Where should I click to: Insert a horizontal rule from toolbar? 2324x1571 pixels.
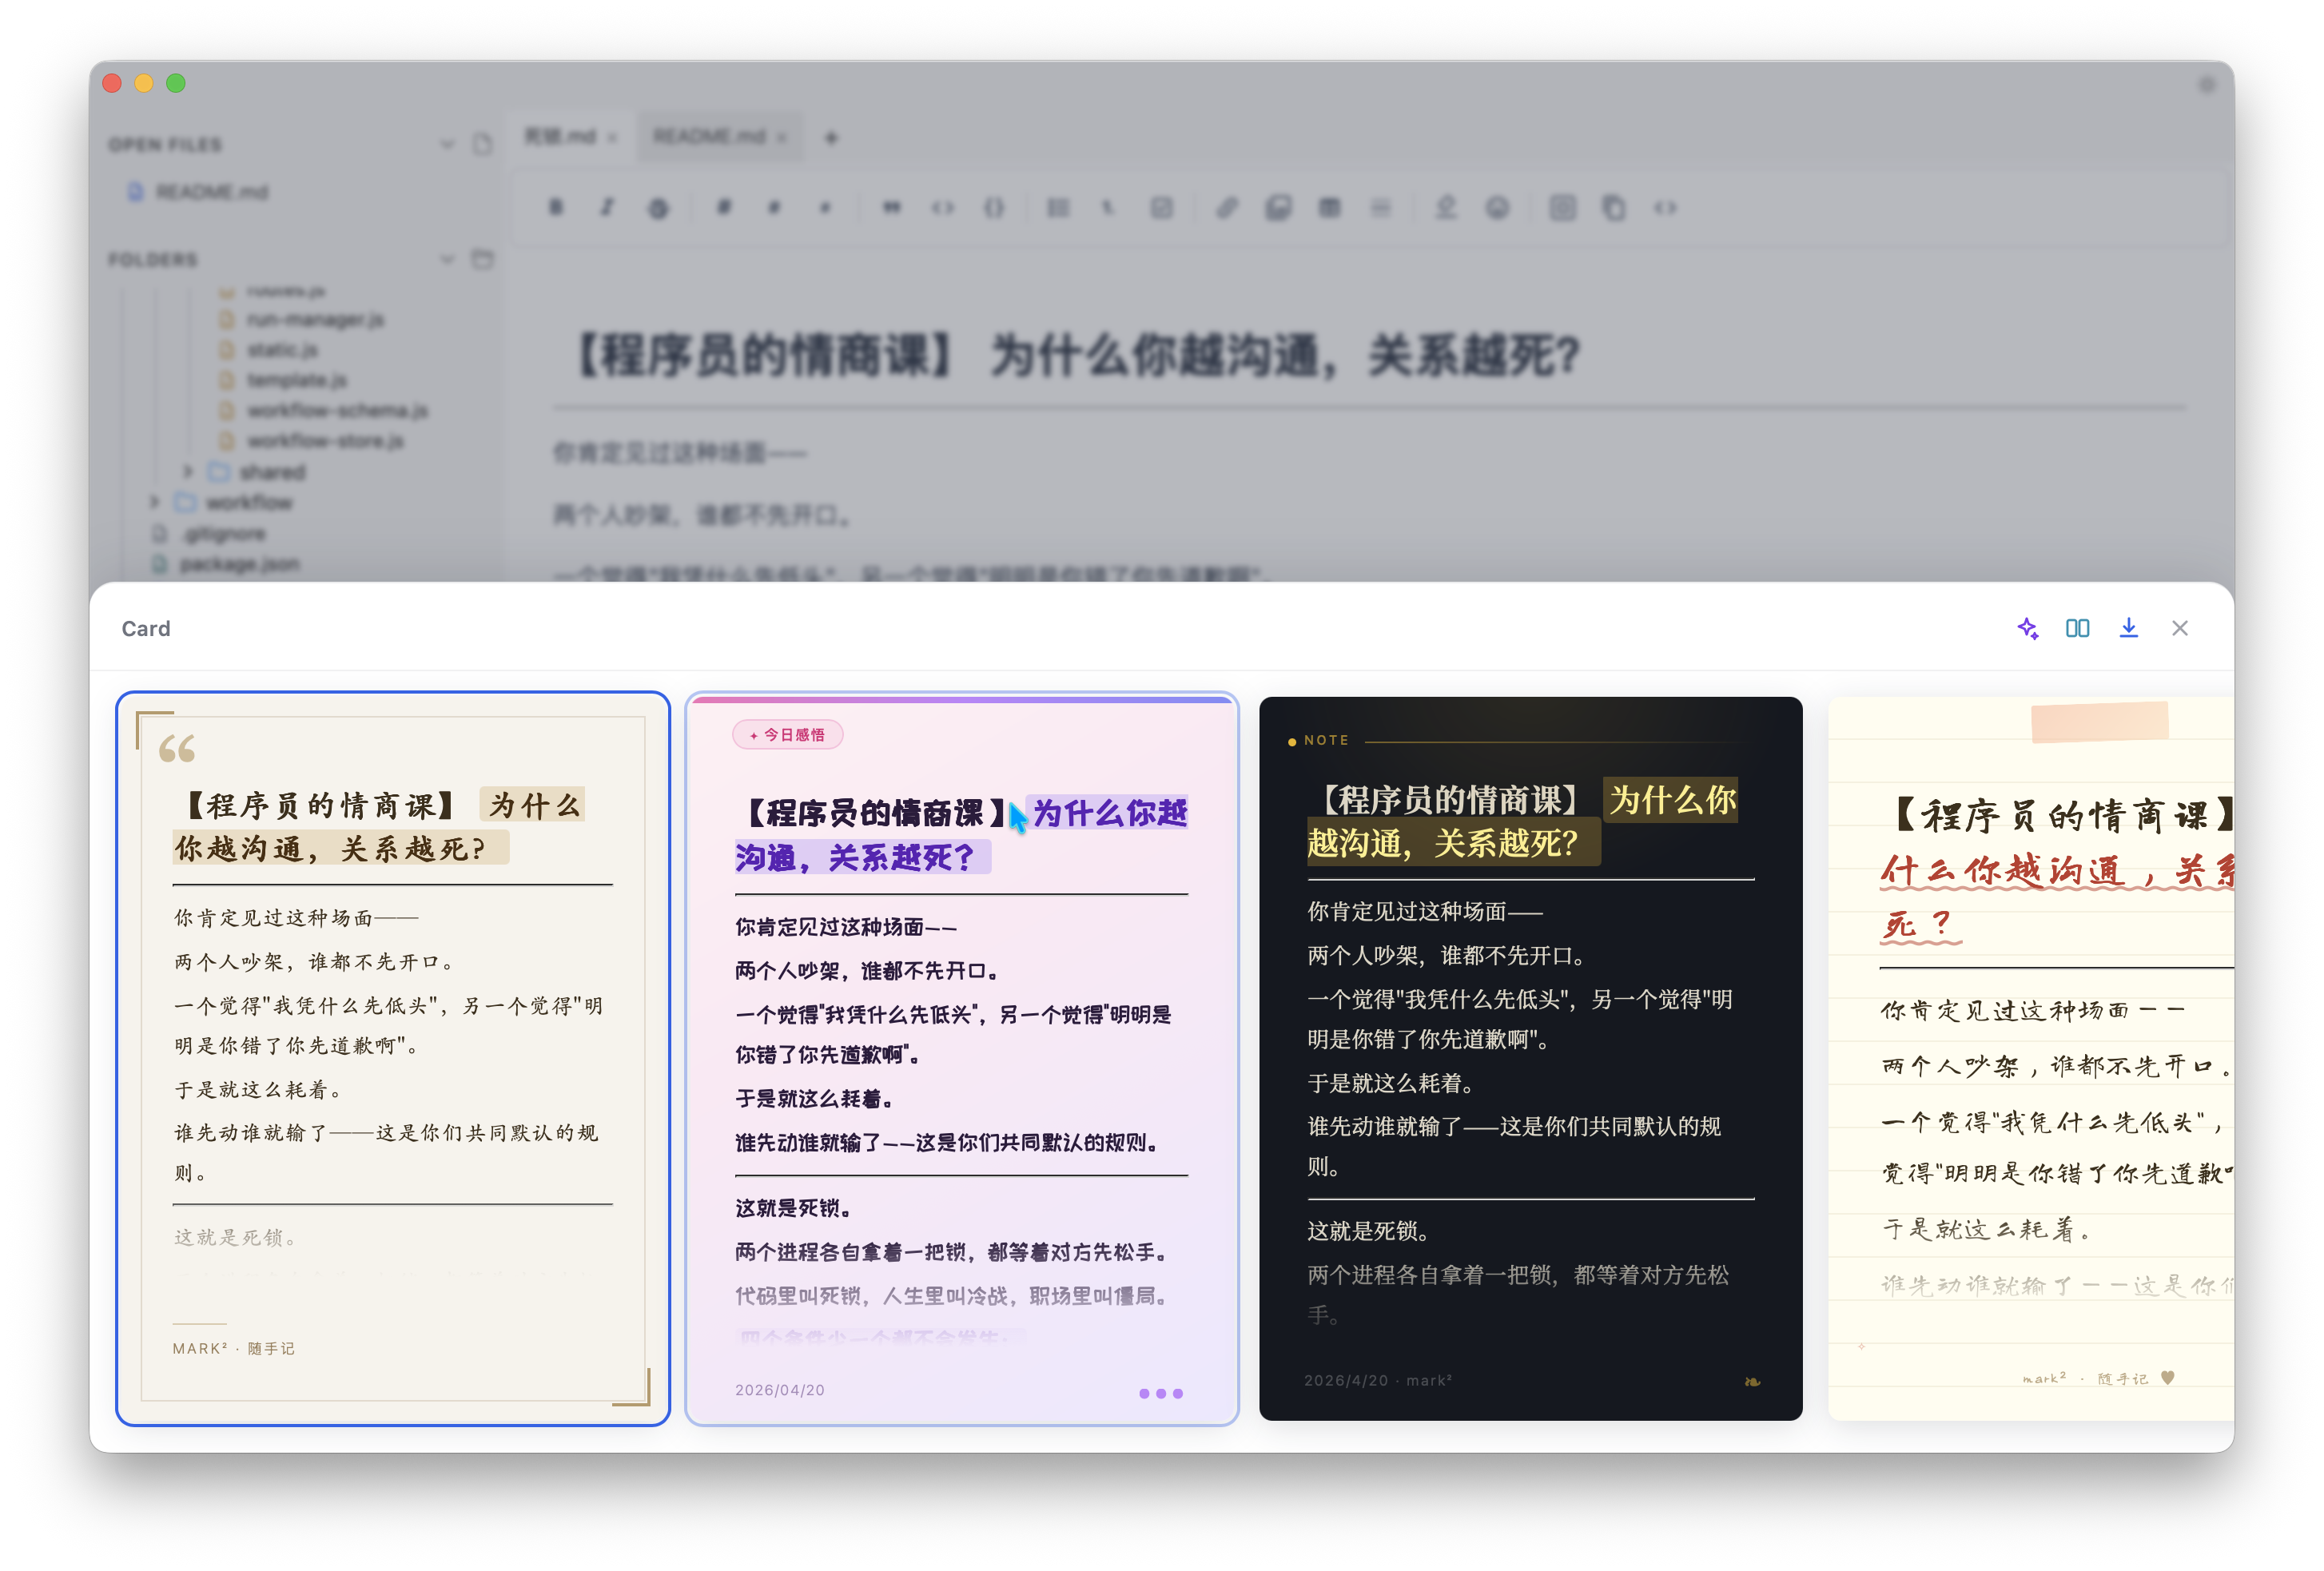click(x=1380, y=207)
